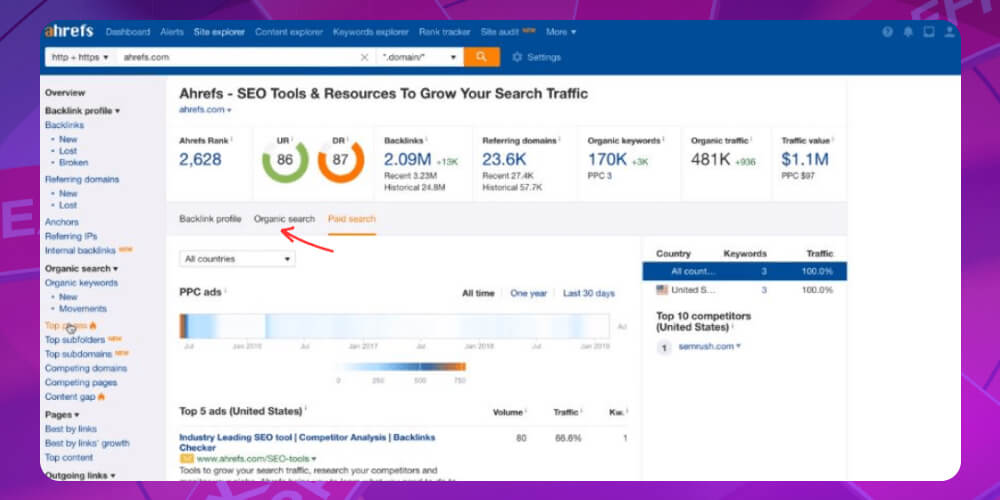Viewport: 1000px width, 500px height.
Task: Click the DR 87 orange gauge
Action: (x=341, y=159)
